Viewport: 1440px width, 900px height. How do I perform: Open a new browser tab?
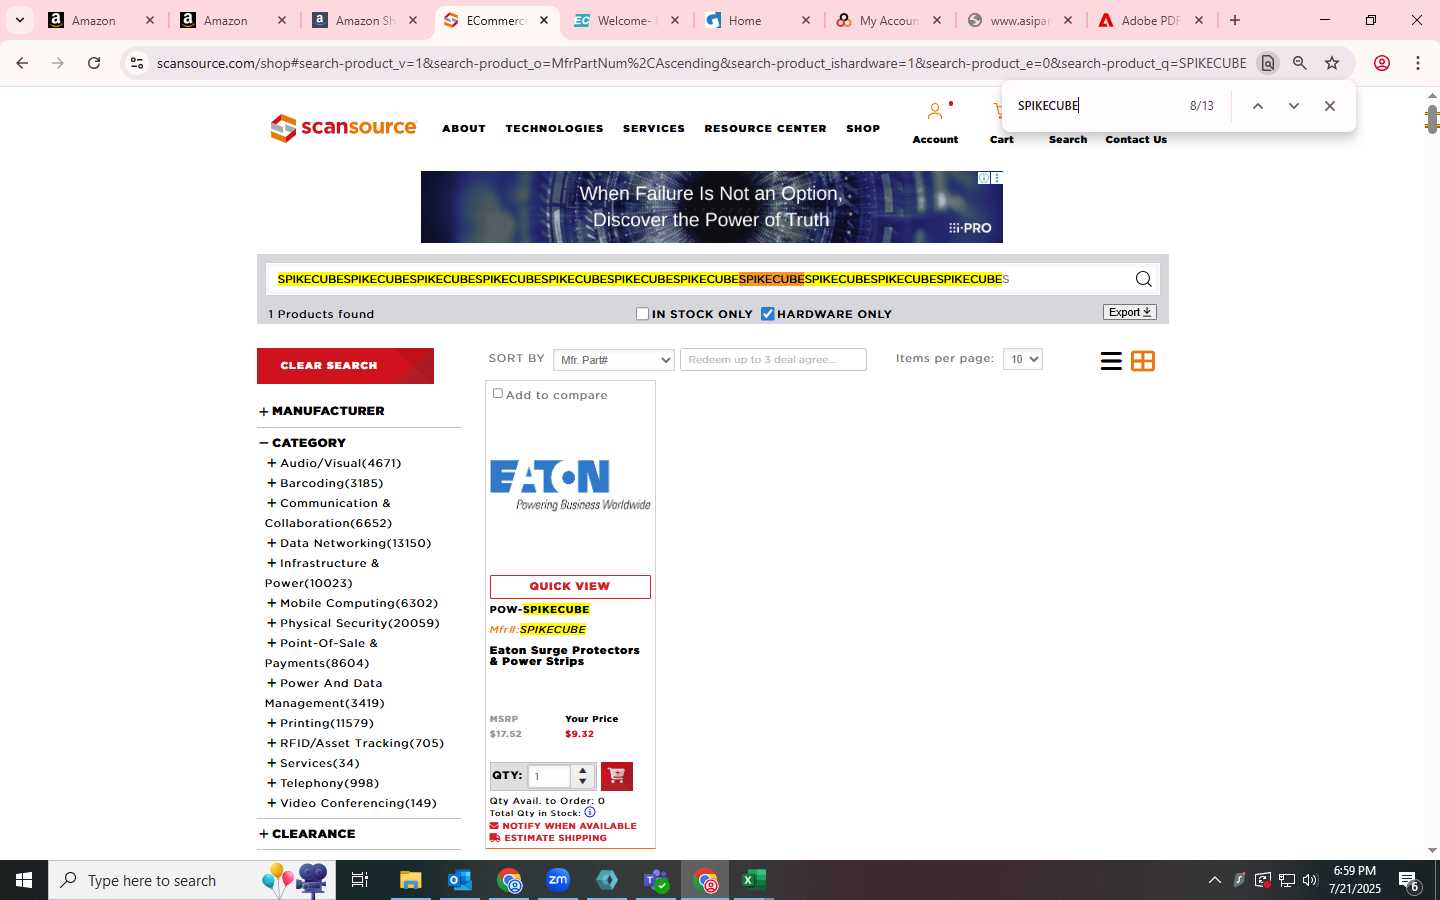point(1235,20)
